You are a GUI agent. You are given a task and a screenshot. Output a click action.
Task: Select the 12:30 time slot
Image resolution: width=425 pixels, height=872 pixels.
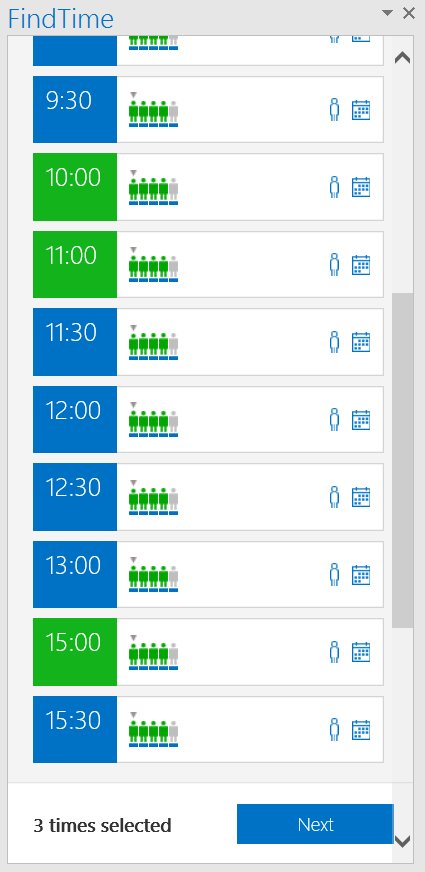75,497
